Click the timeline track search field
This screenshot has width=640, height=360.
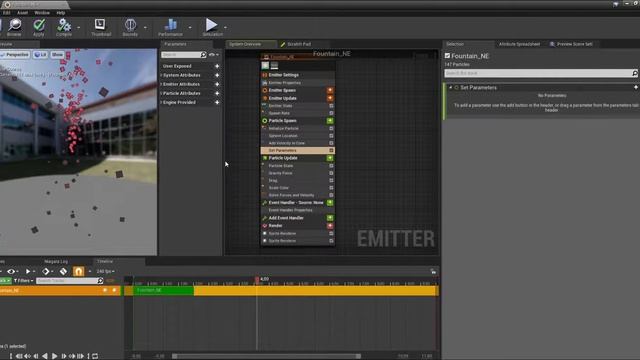[69, 281]
